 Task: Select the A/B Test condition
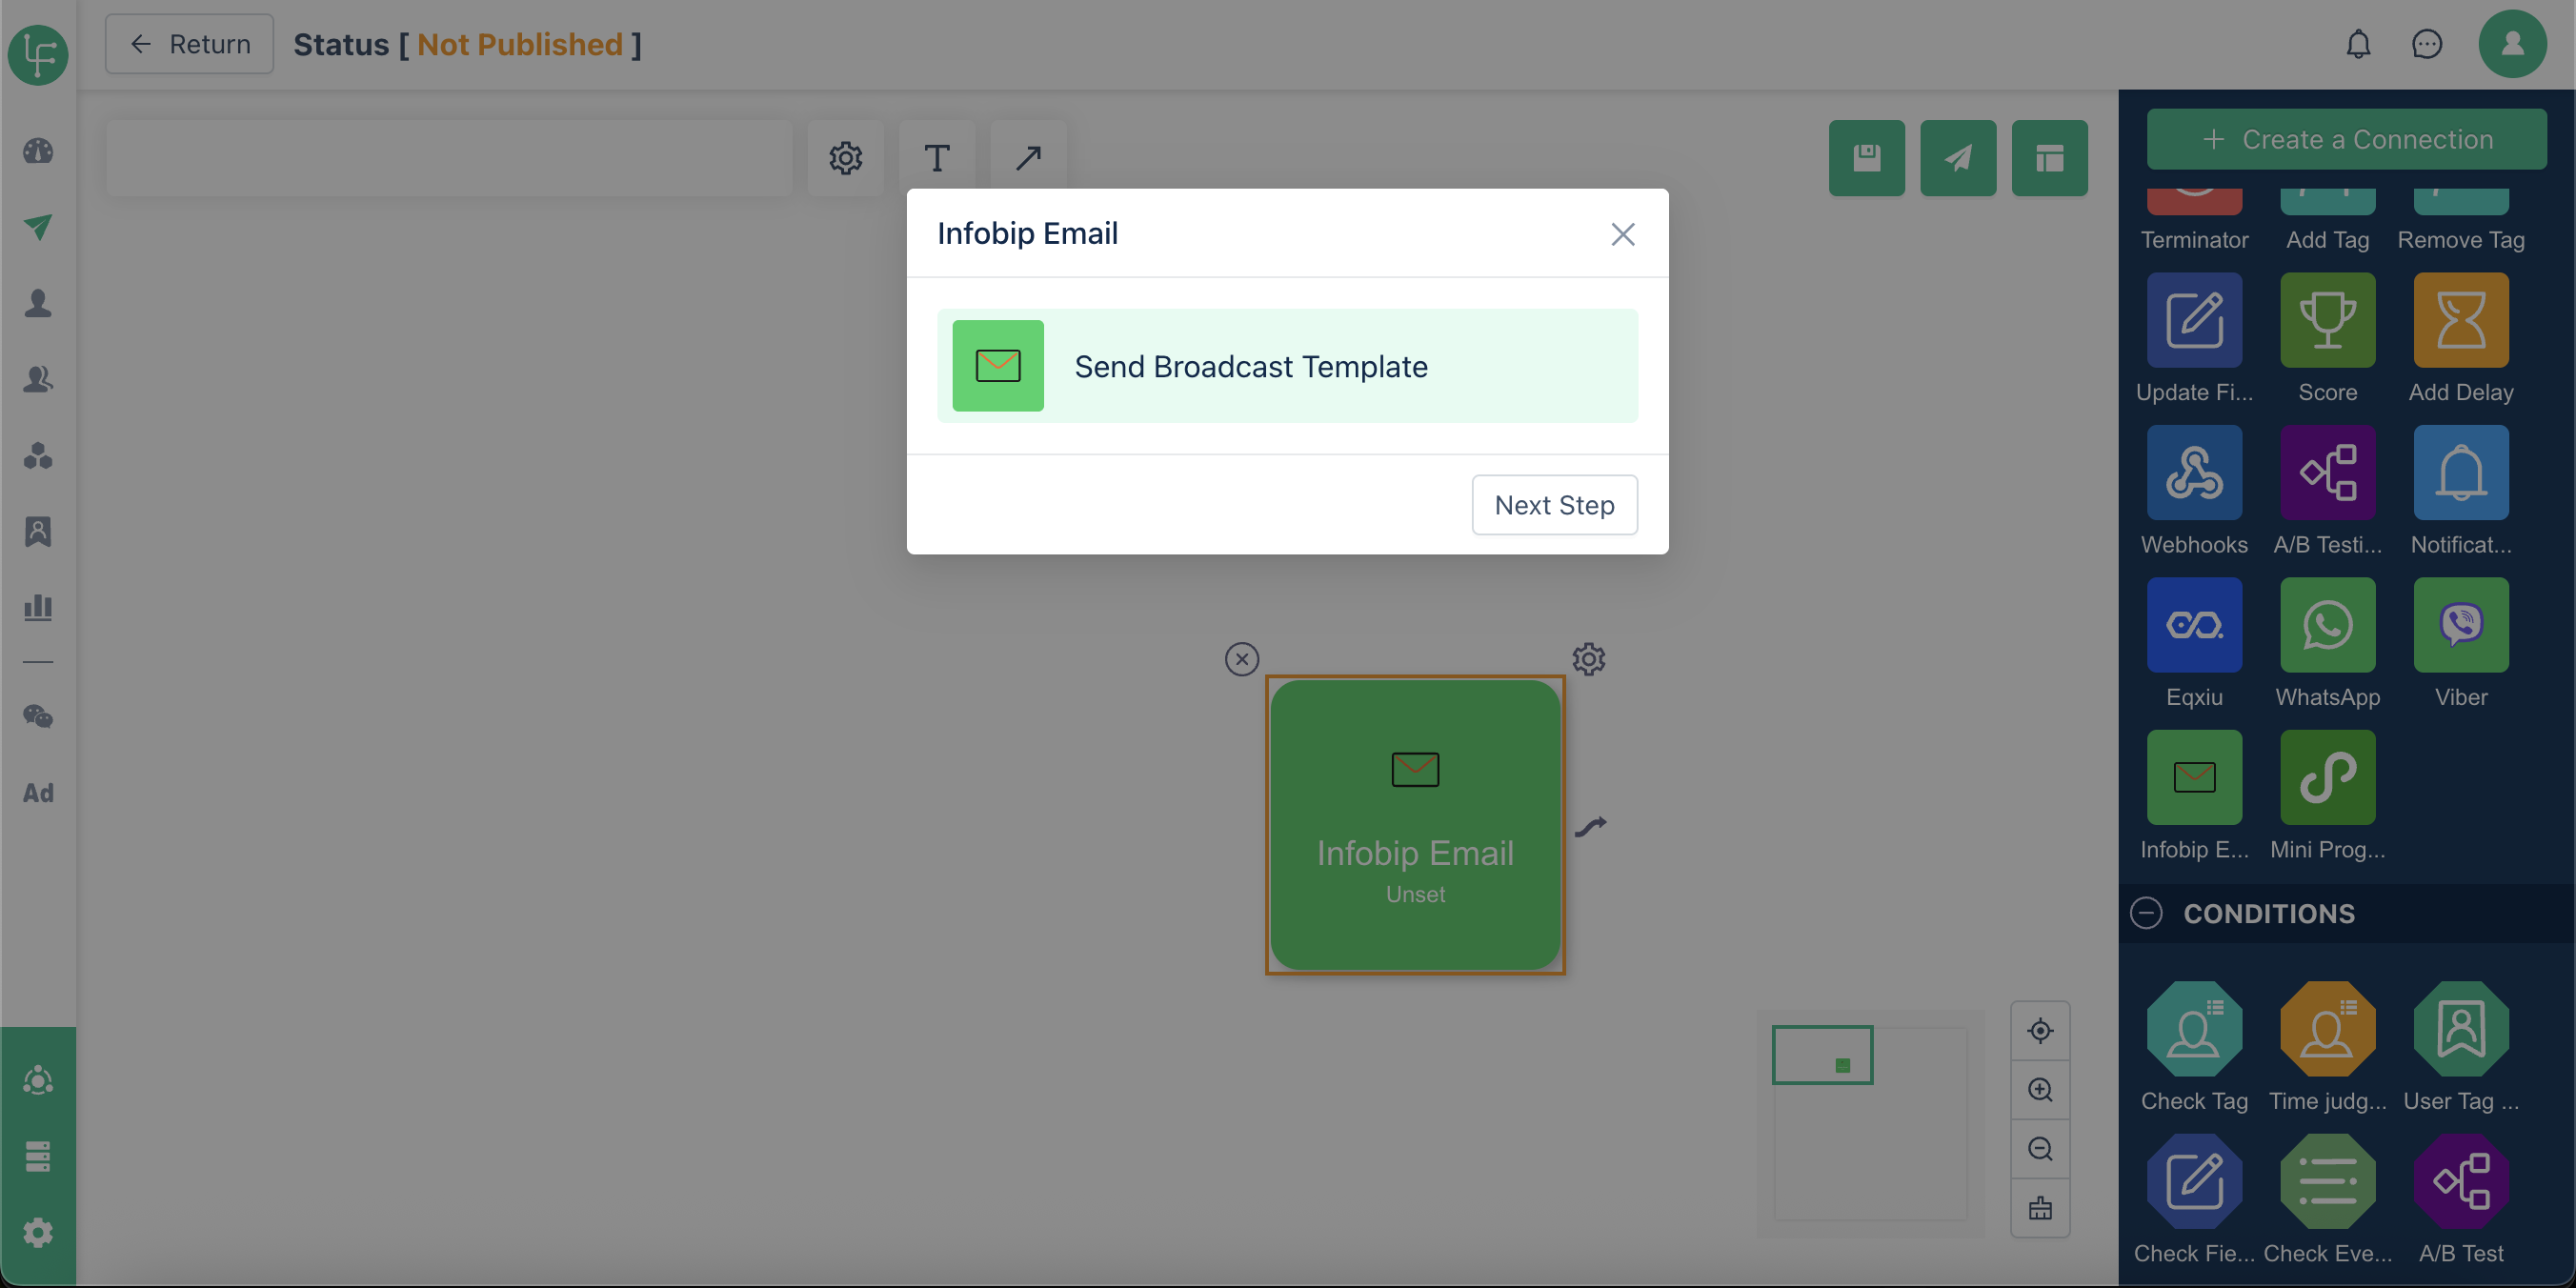pyautogui.click(x=2460, y=1181)
